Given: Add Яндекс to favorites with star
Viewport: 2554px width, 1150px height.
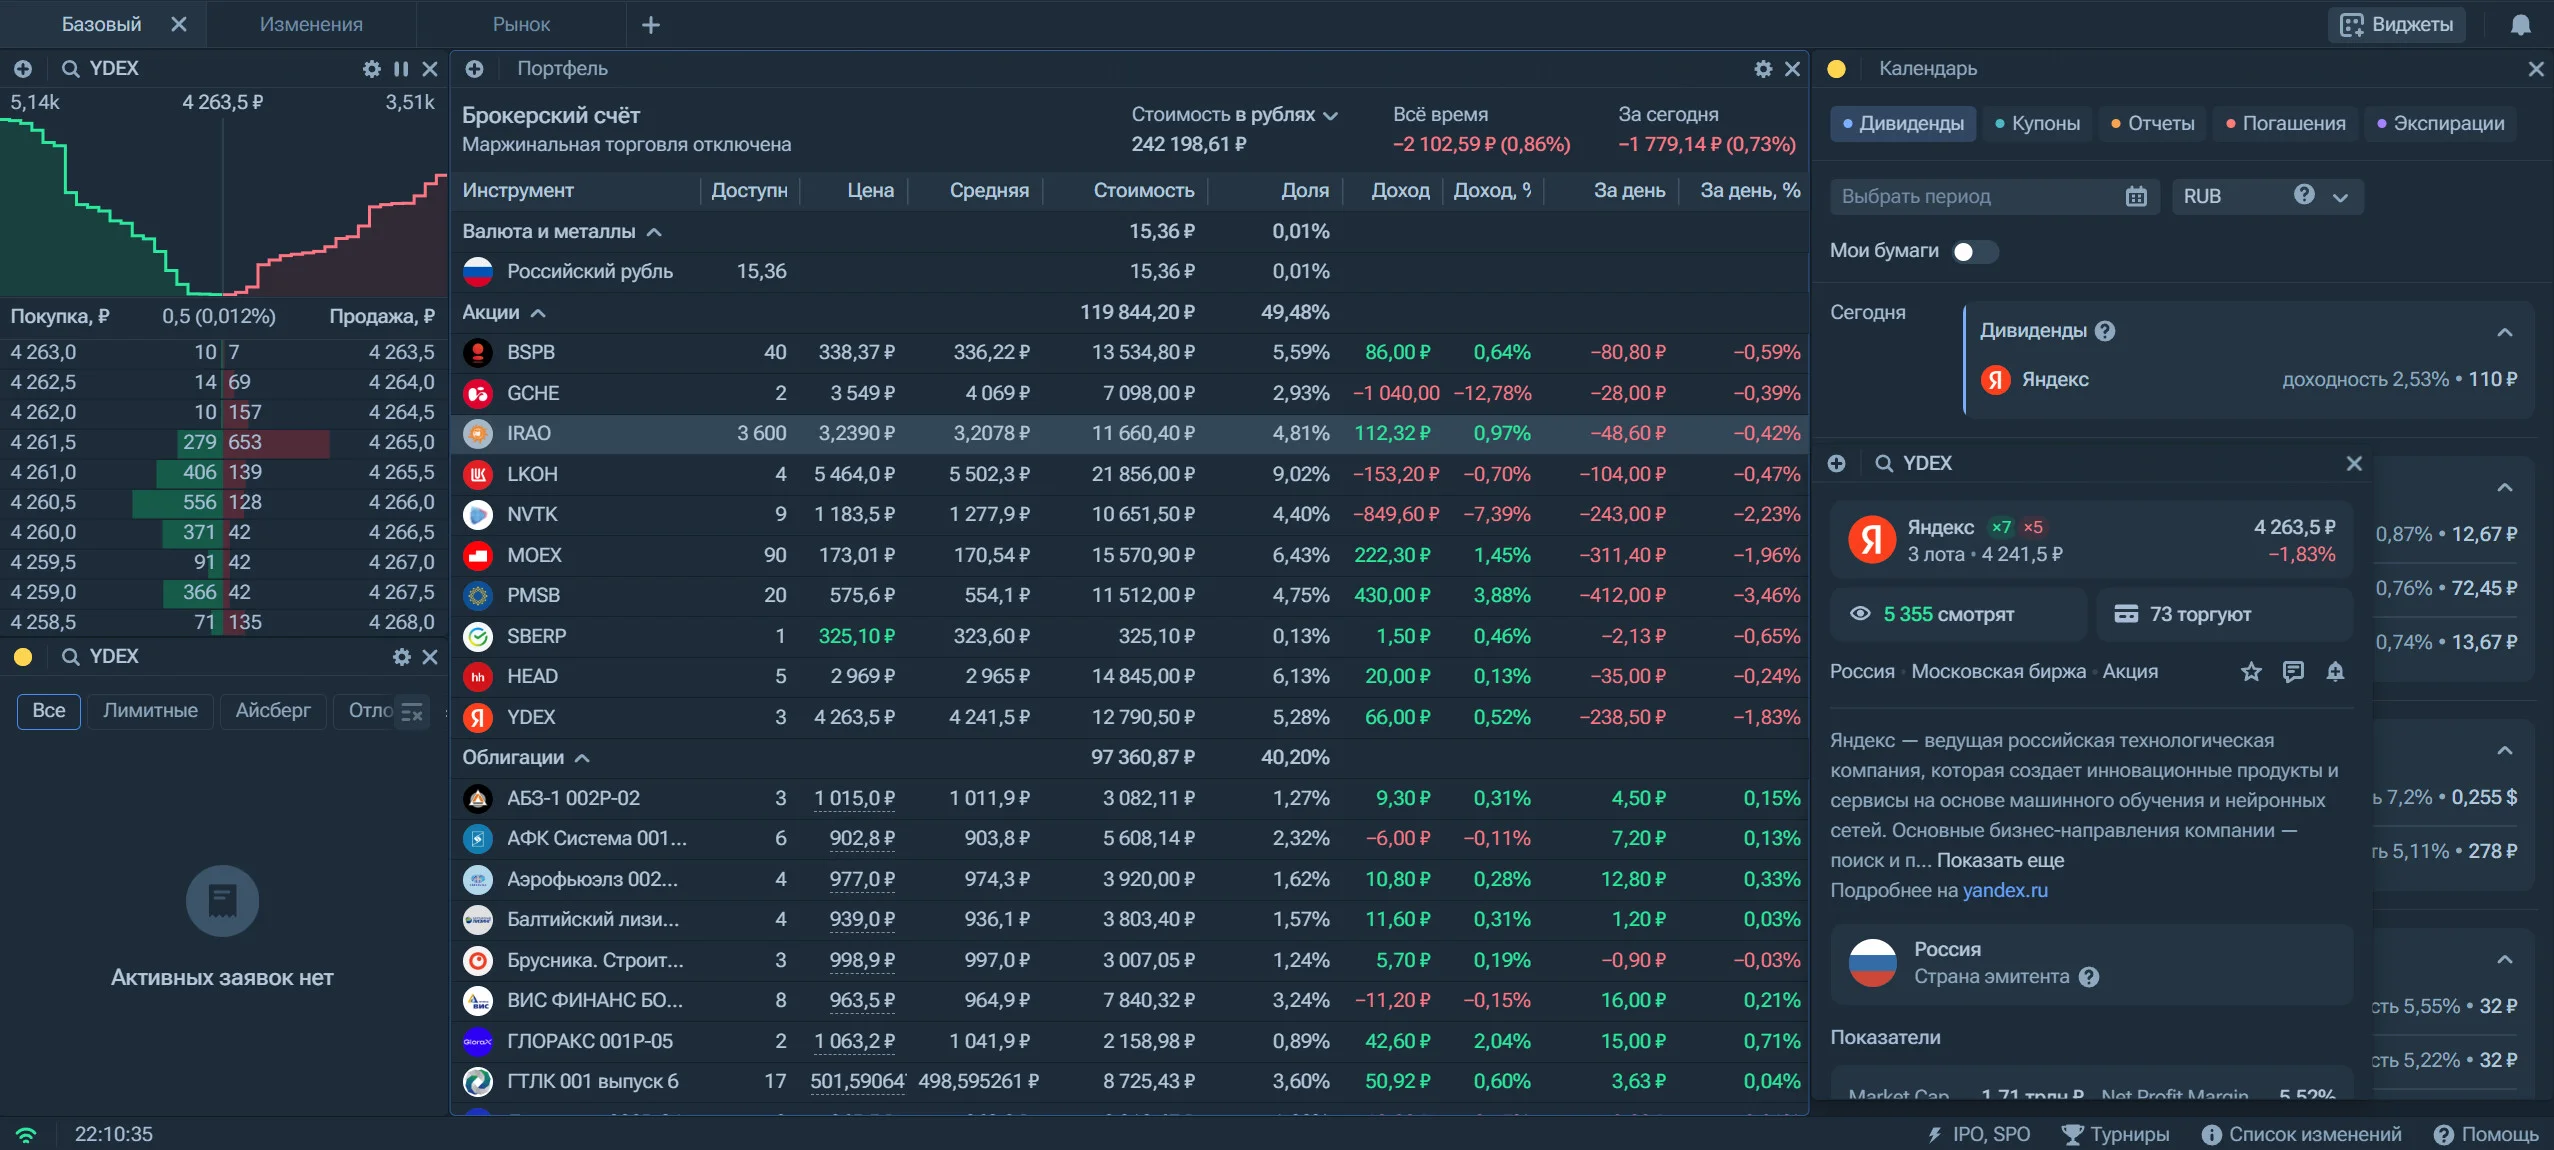Looking at the screenshot, I should pyautogui.click(x=2251, y=672).
